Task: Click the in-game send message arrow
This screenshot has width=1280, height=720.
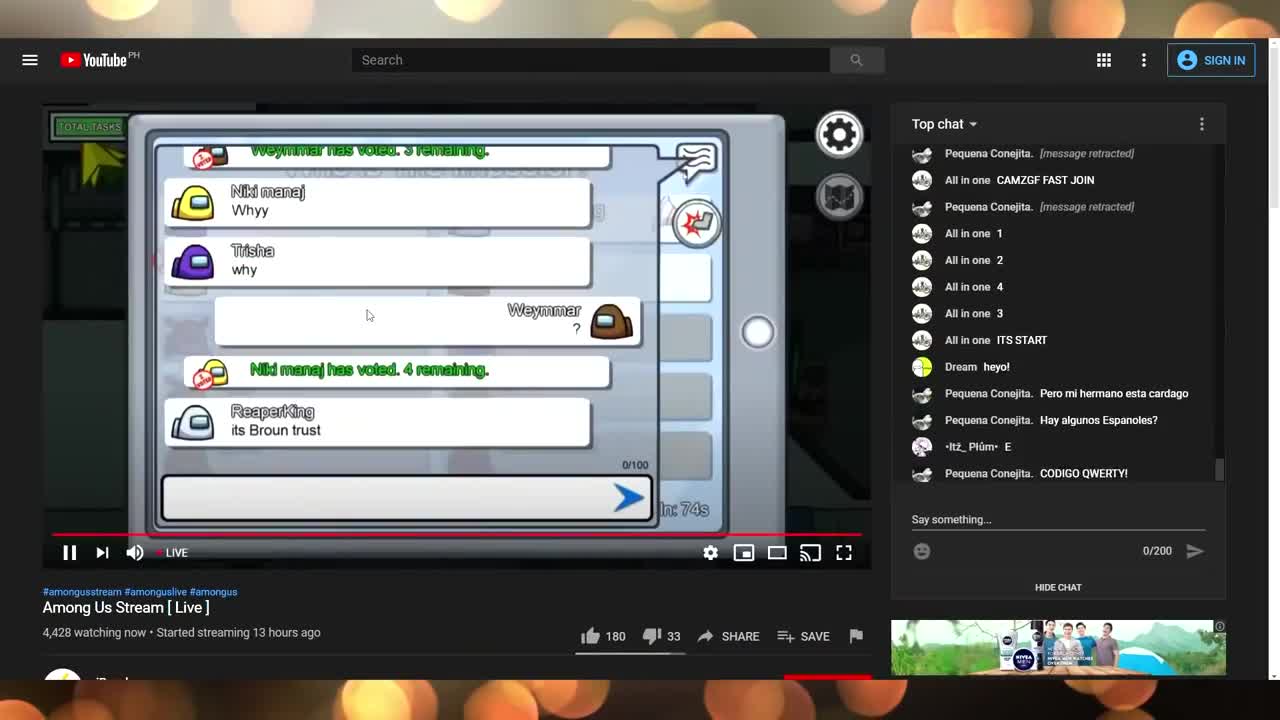Action: click(x=628, y=497)
